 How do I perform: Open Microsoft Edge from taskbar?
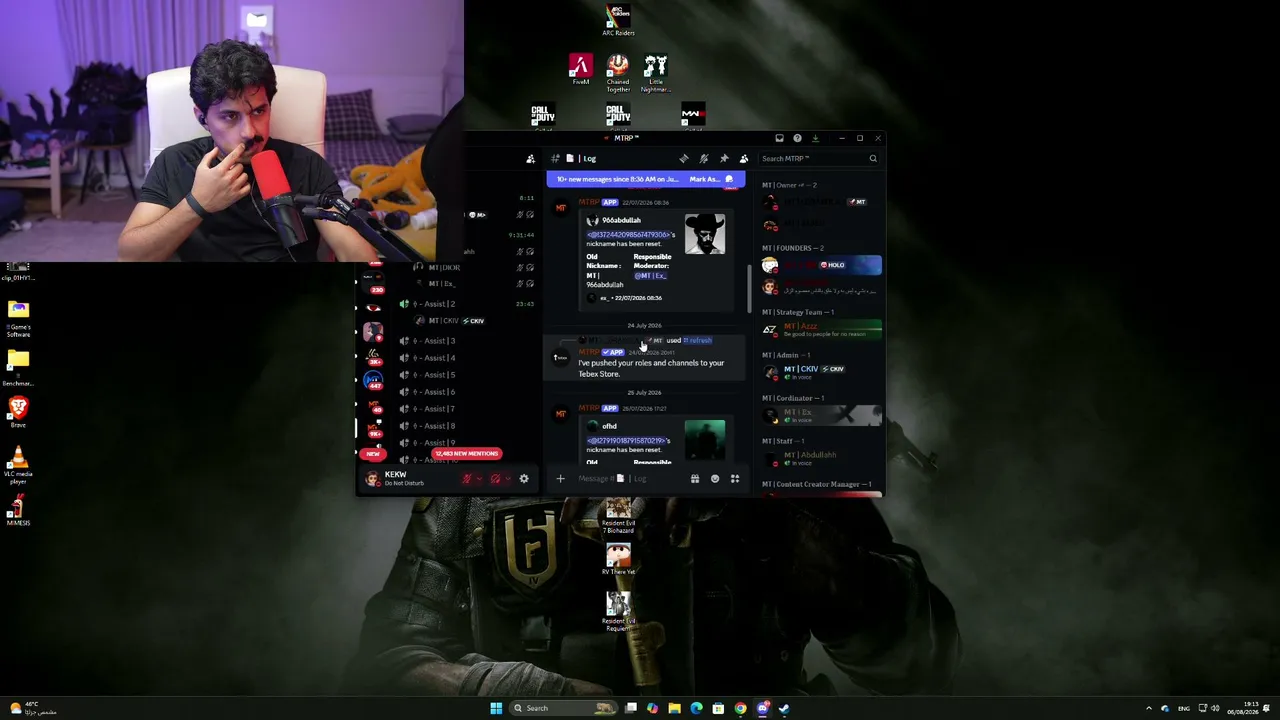(x=696, y=708)
